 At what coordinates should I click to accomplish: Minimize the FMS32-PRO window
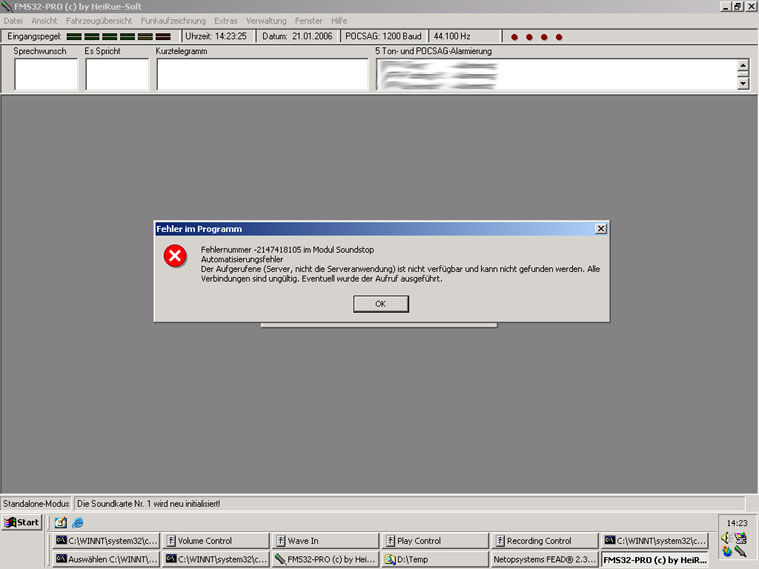pyautogui.click(x=726, y=6)
